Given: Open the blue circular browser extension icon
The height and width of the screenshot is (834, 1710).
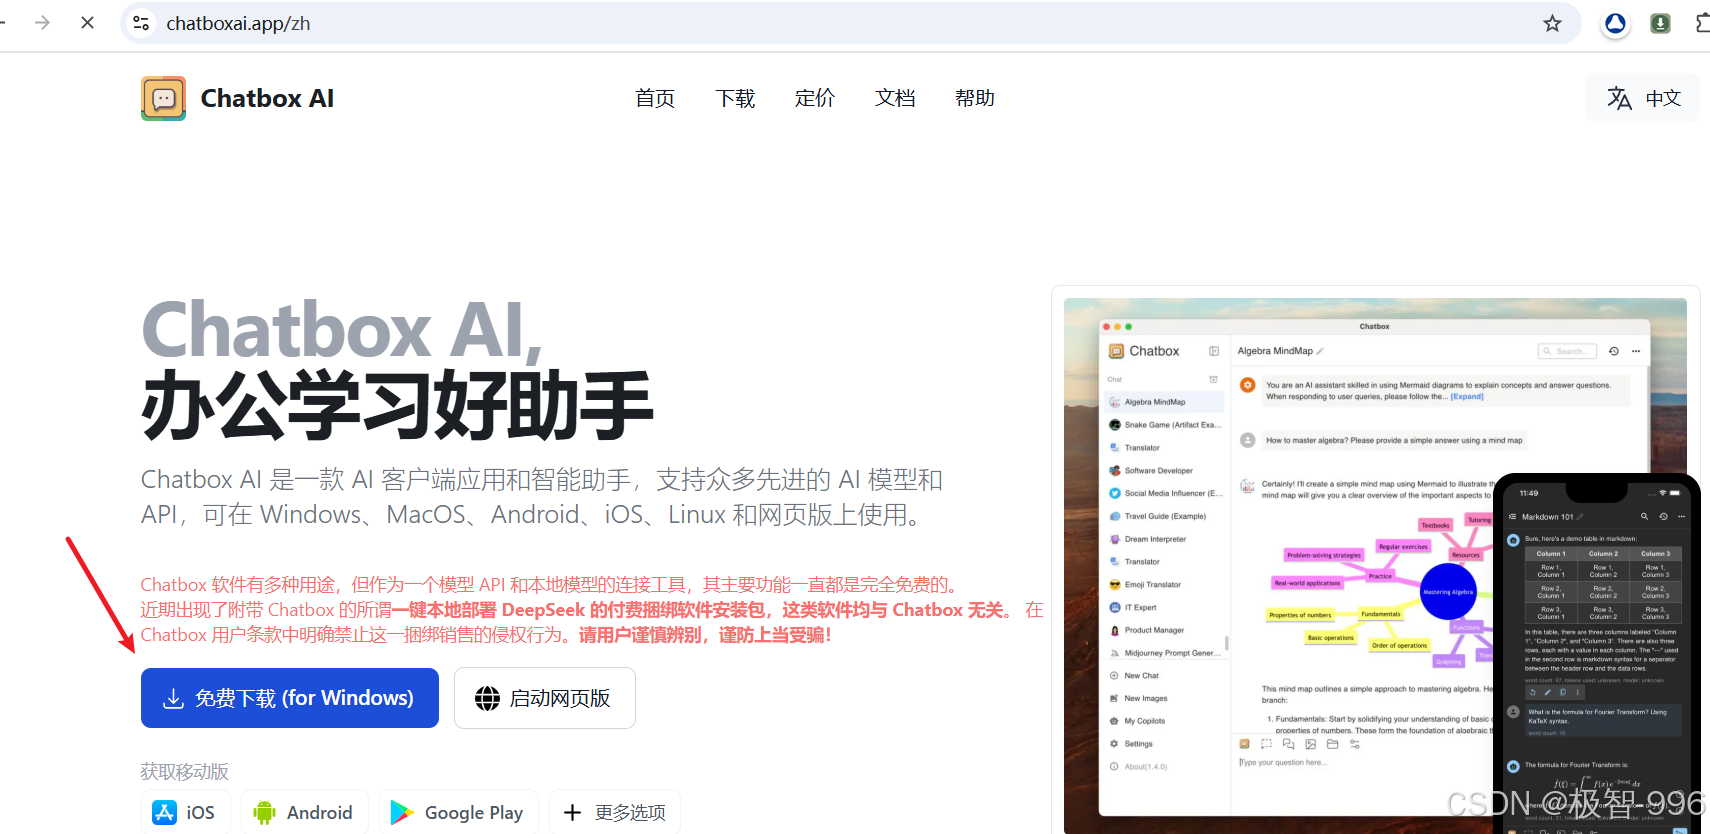Looking at the screenshot, I should [1615, 23].
